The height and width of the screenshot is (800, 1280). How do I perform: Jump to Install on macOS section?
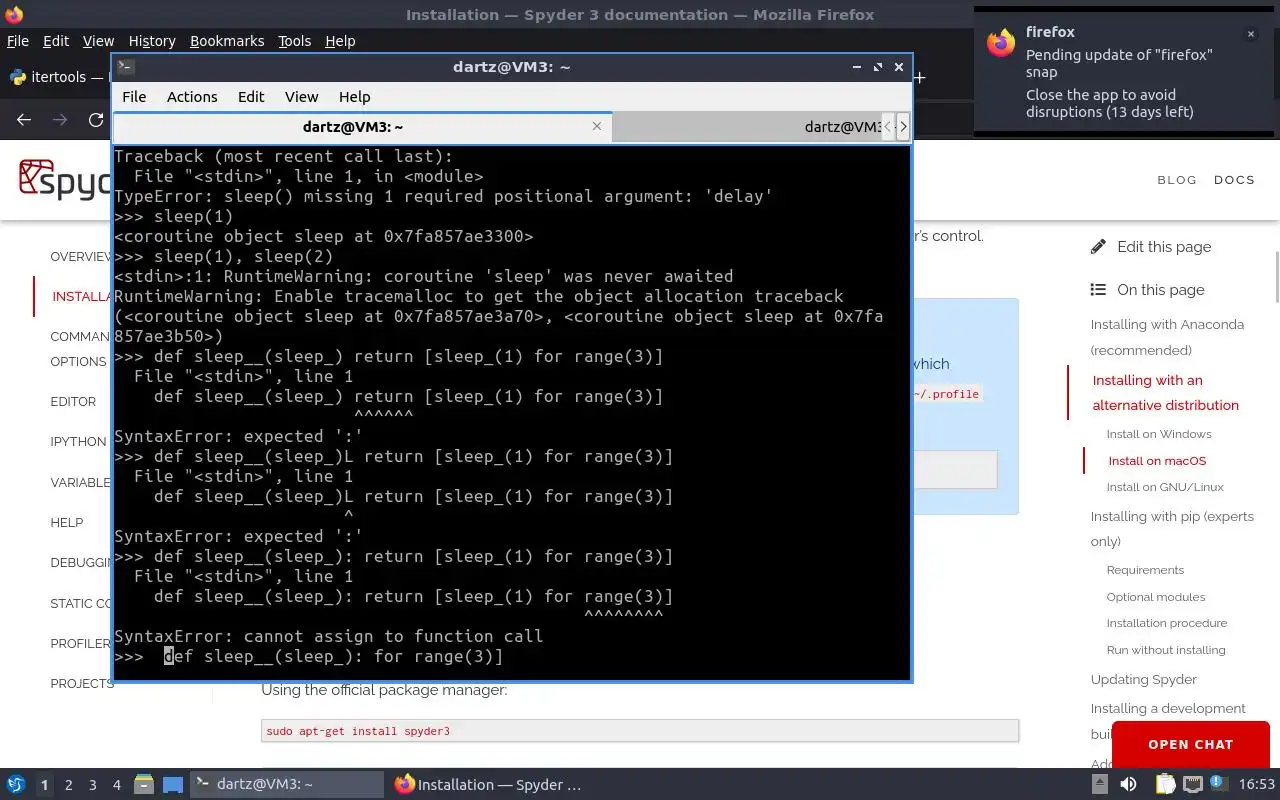coord(1157,461)
